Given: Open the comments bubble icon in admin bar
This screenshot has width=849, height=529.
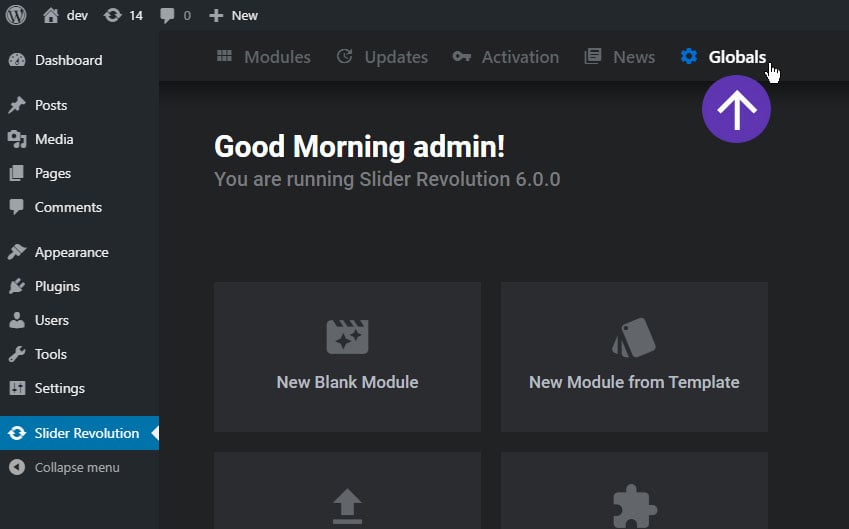Looking at the screenshot, I should 167,15.
